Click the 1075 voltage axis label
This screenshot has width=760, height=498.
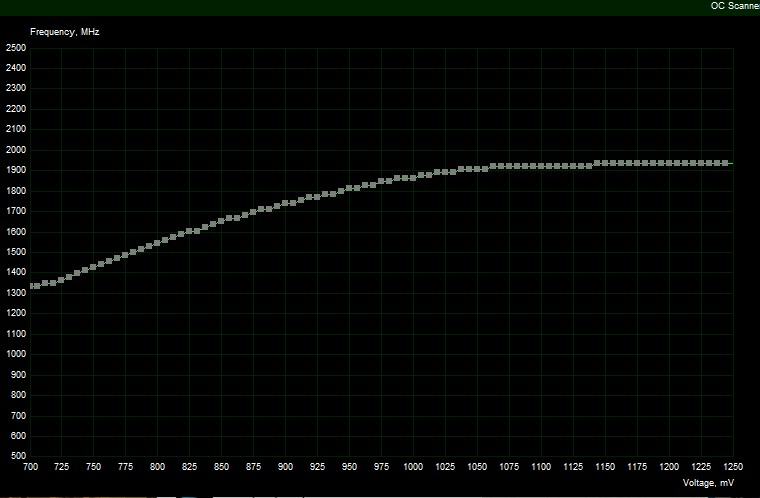[509, 466]
